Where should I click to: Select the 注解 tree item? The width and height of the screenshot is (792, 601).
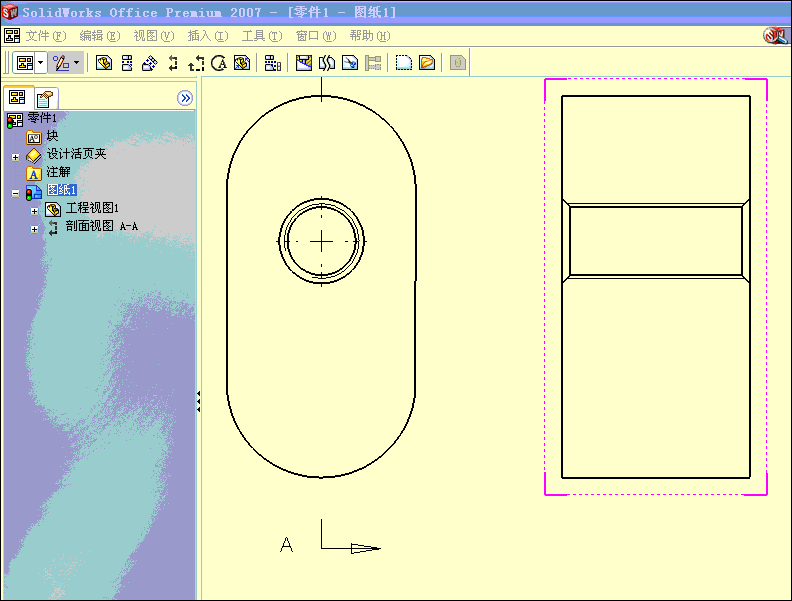pos(58,172)
